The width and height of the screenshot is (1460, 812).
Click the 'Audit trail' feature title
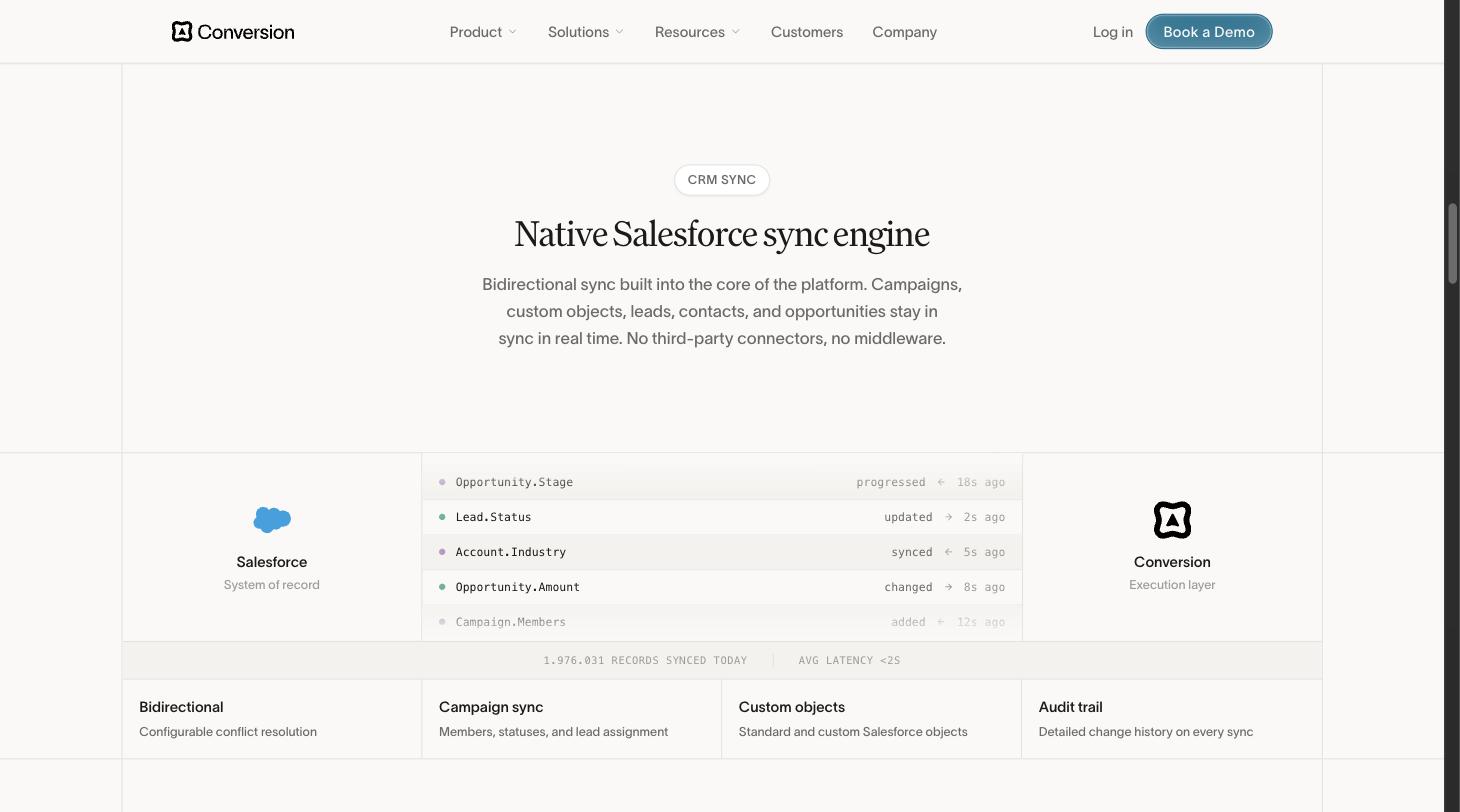(1070, 707)
